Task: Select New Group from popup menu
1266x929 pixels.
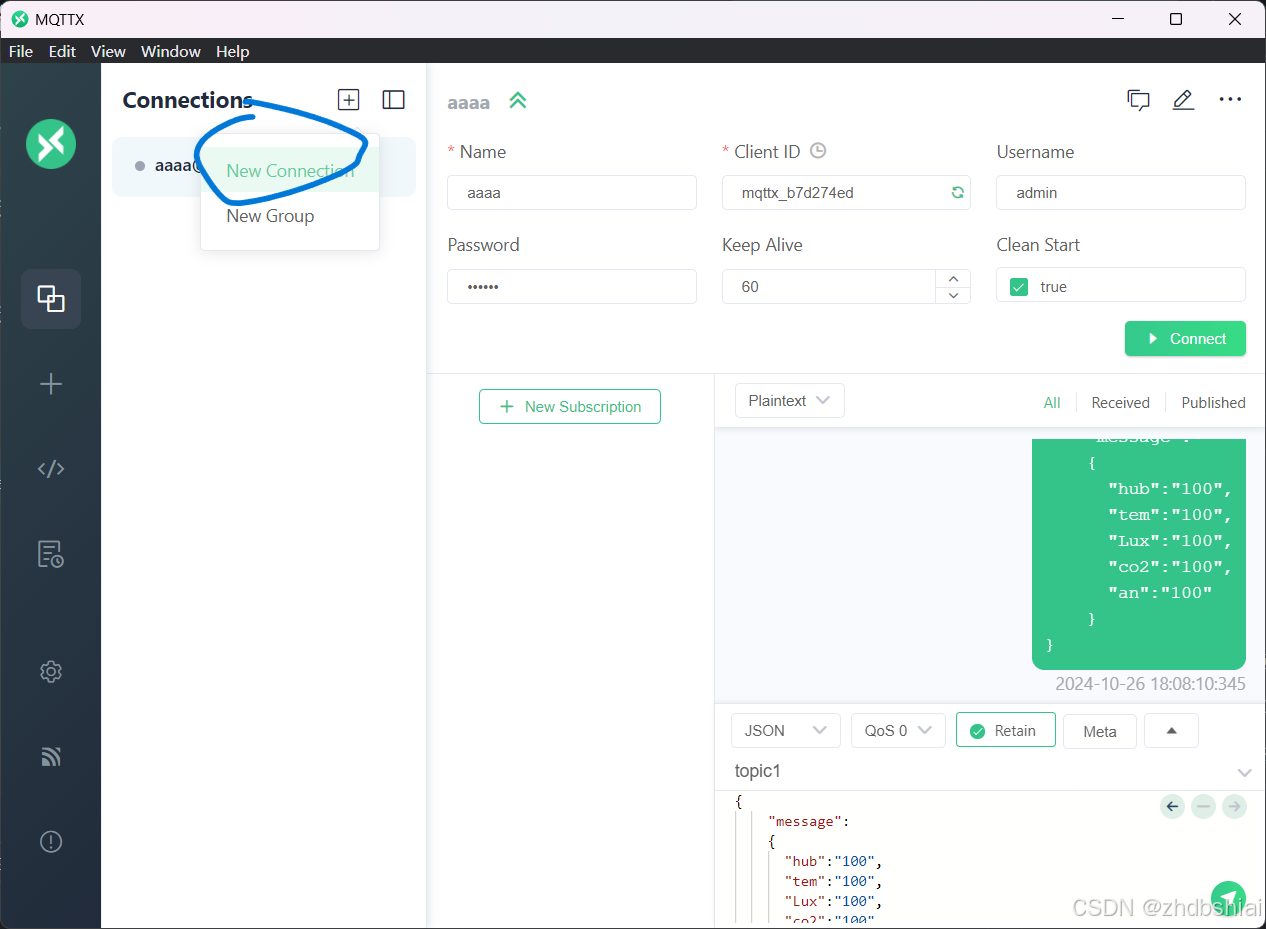Action: (x=290, y=216)
